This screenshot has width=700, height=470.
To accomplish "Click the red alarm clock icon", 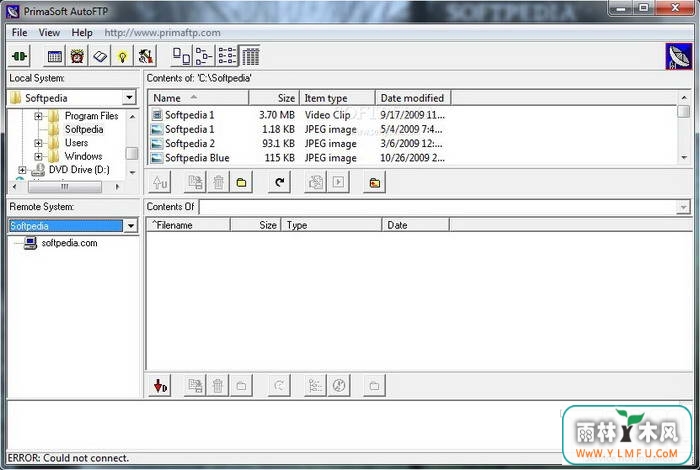I will coord(77,56).
